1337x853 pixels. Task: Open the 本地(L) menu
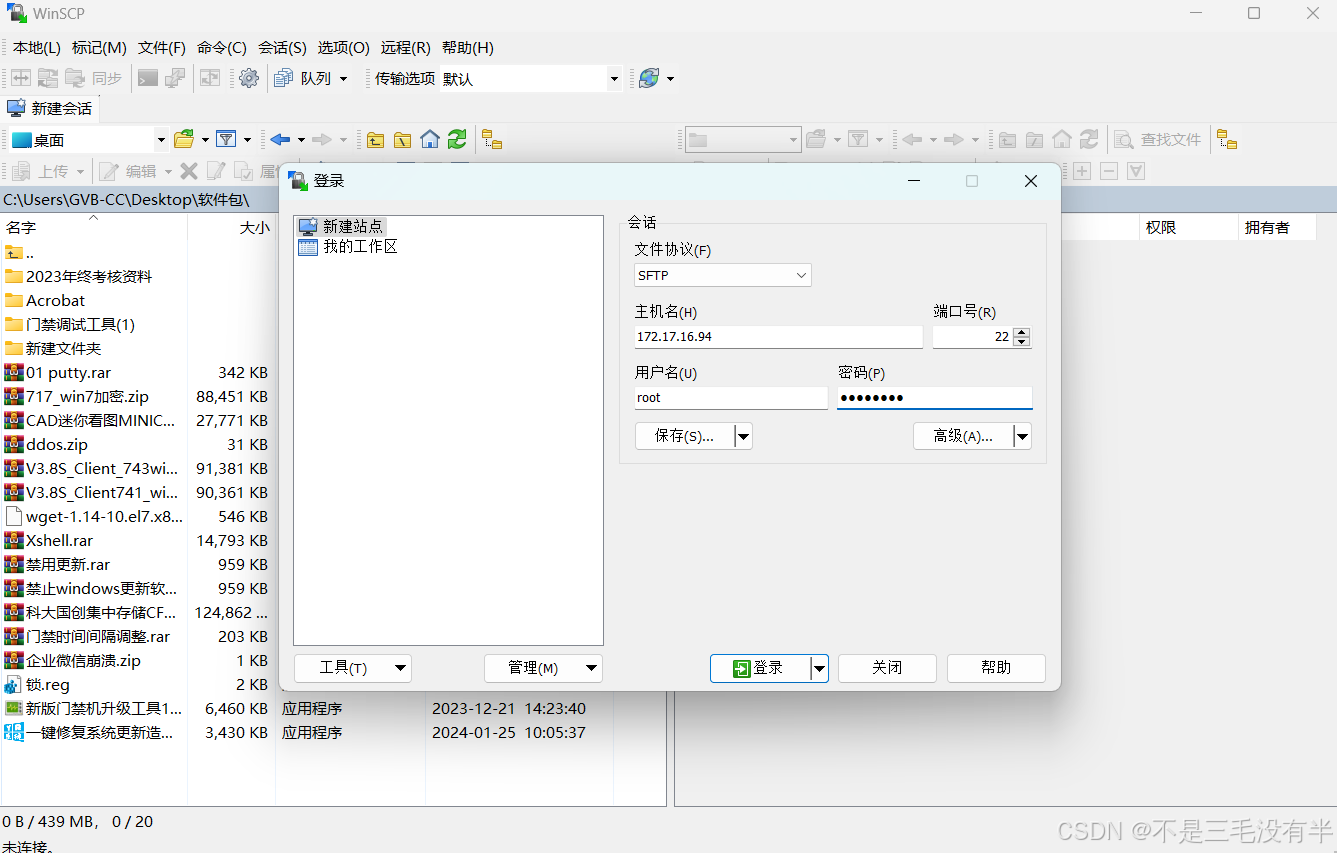(x=36, y=47)
